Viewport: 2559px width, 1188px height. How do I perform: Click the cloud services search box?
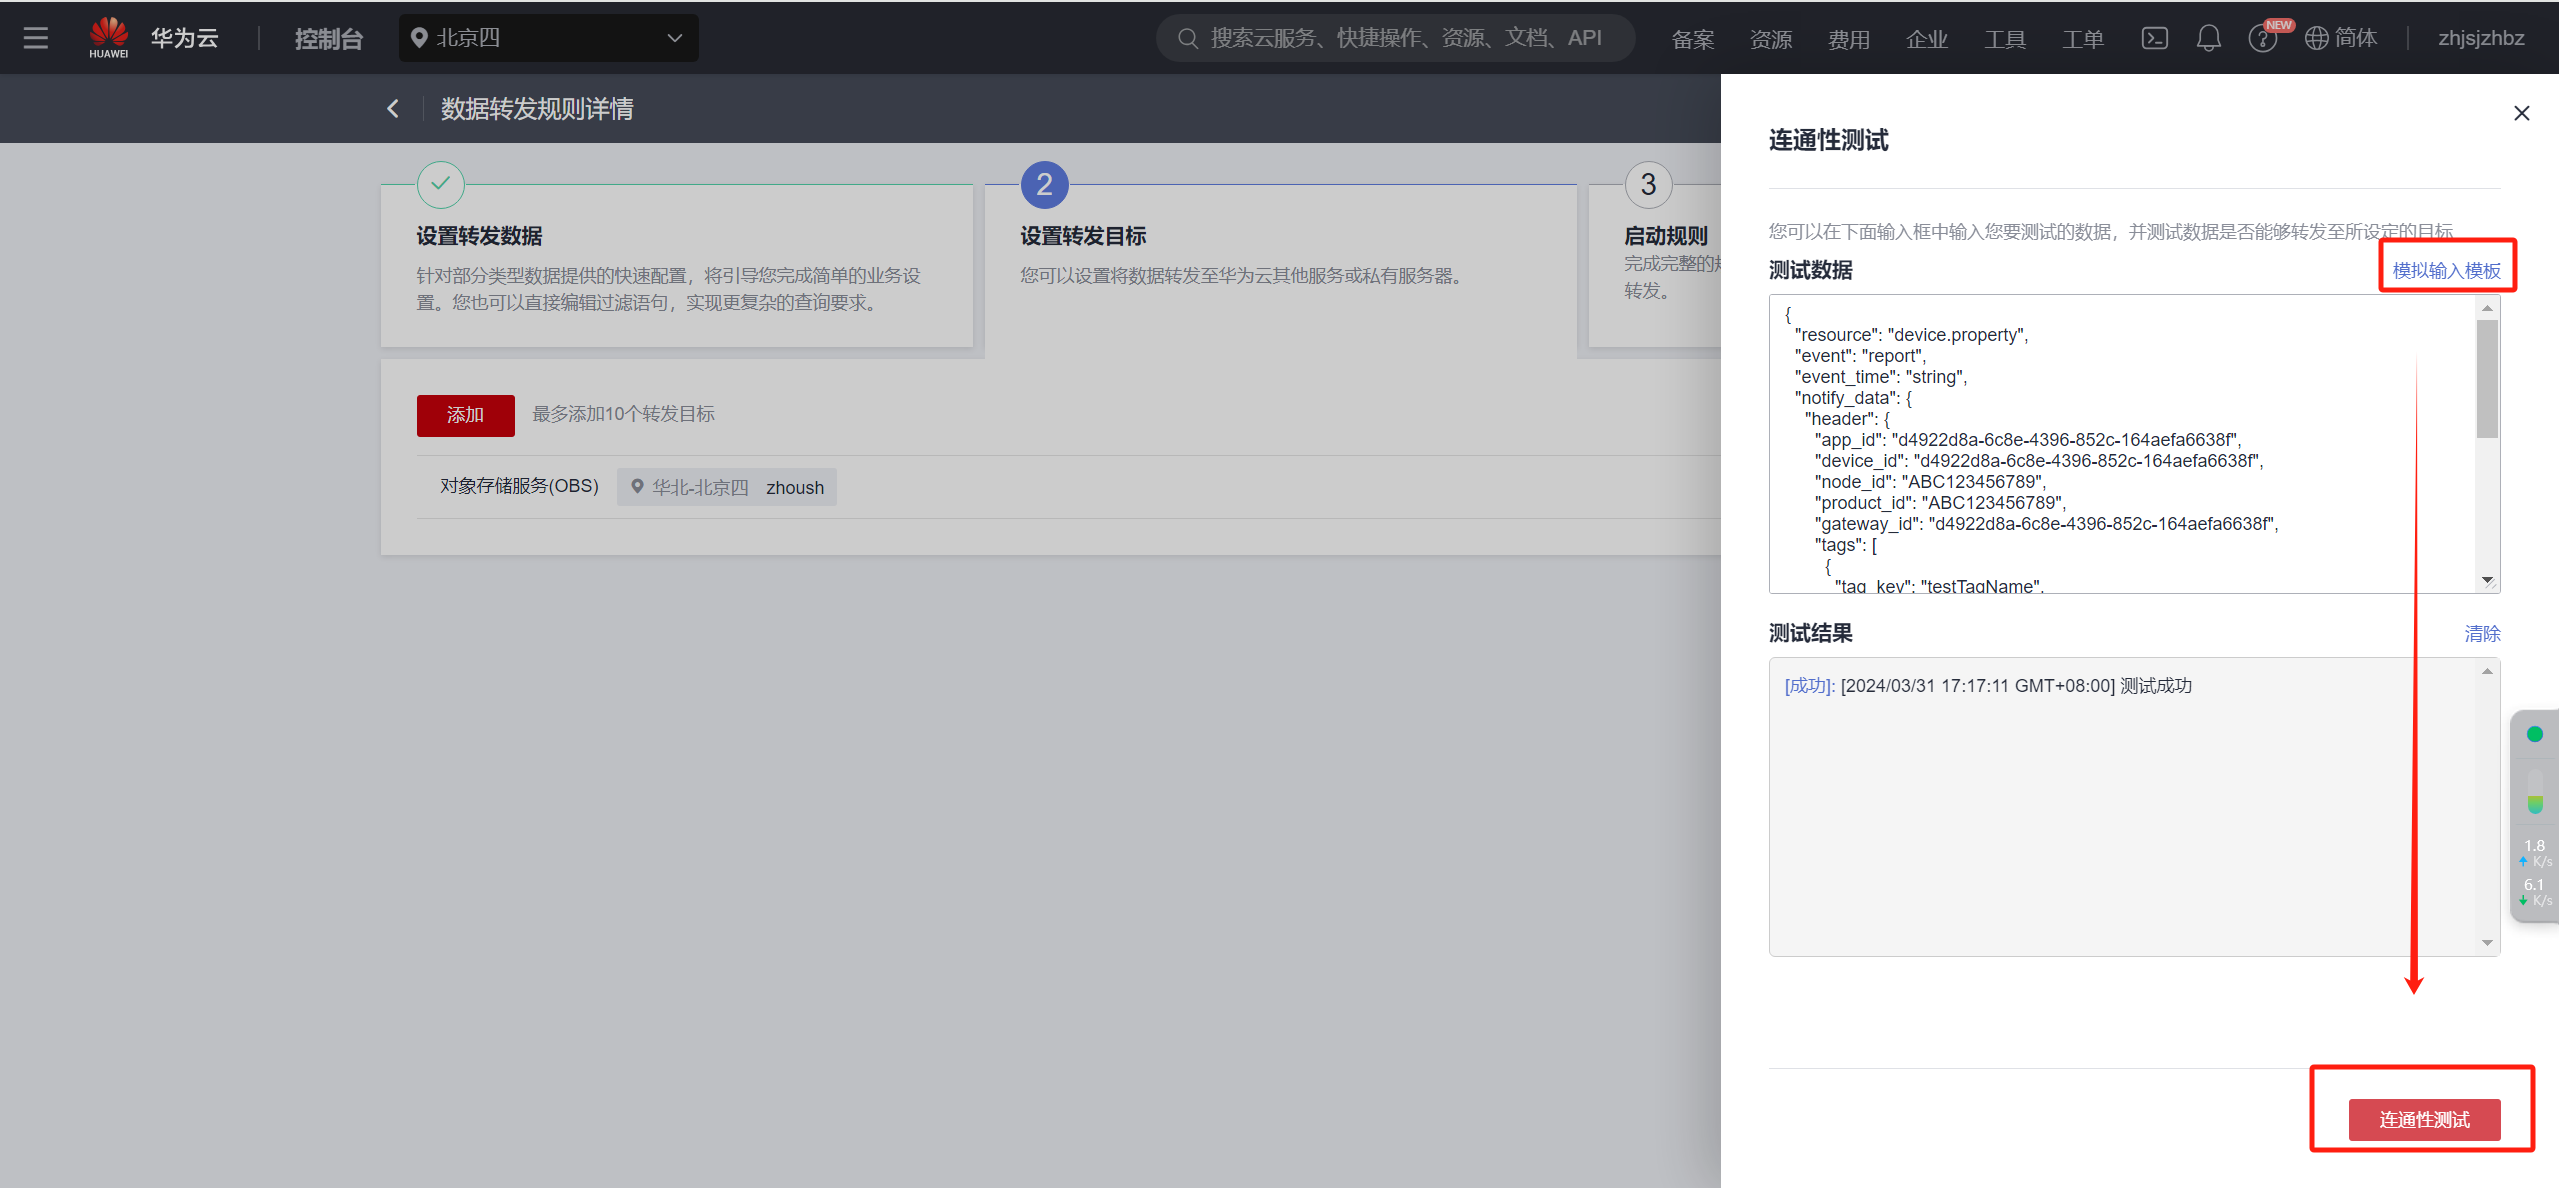pyautogui.click(x=1395, y=38)
